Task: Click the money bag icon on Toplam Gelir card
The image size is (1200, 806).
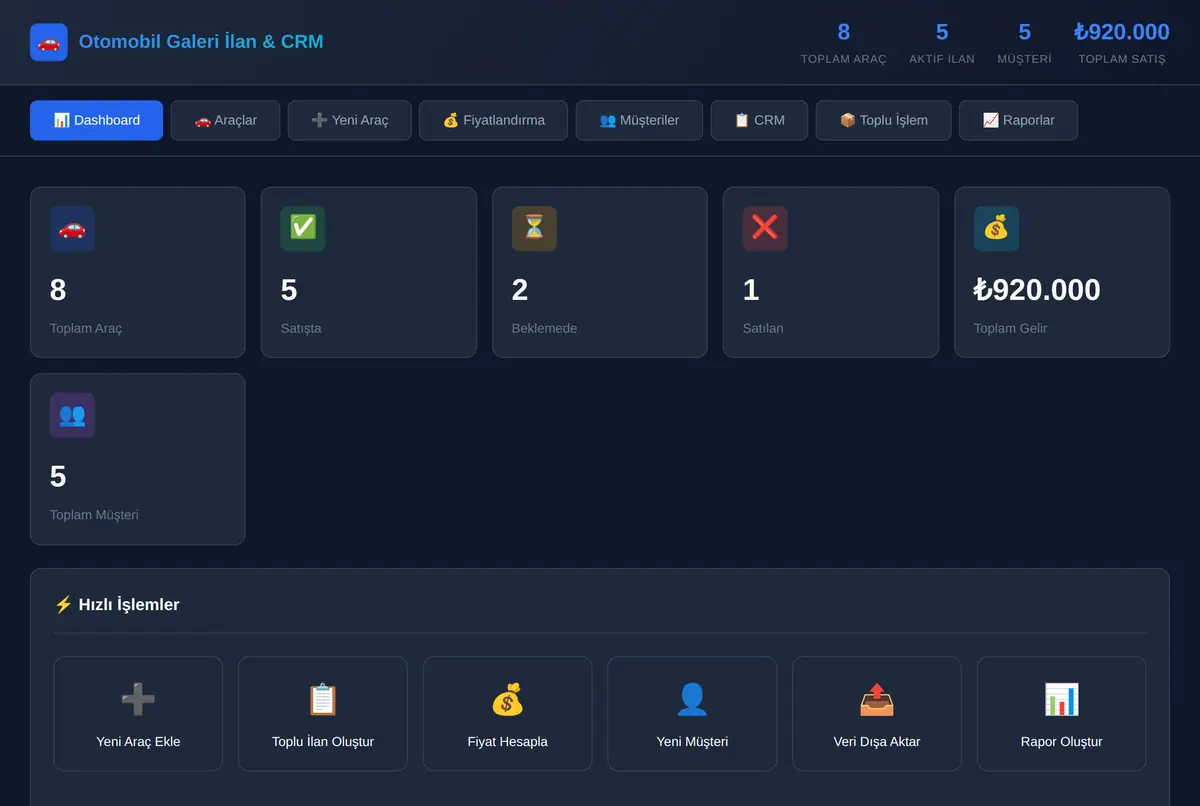Action: coord(996,229)
